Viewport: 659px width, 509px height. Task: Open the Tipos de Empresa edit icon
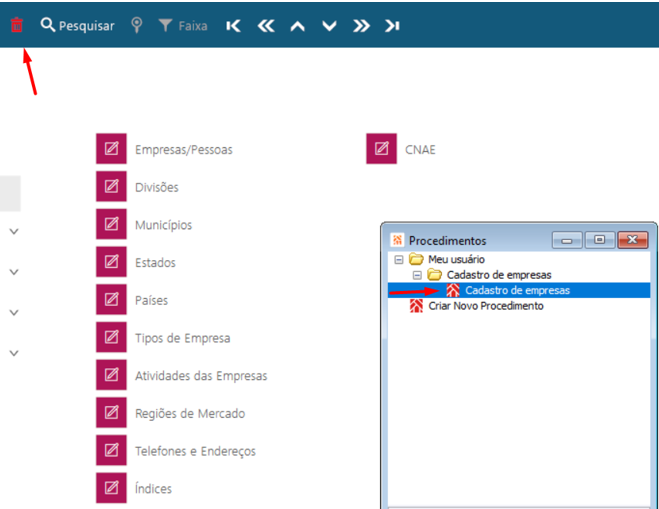point(111,337)
